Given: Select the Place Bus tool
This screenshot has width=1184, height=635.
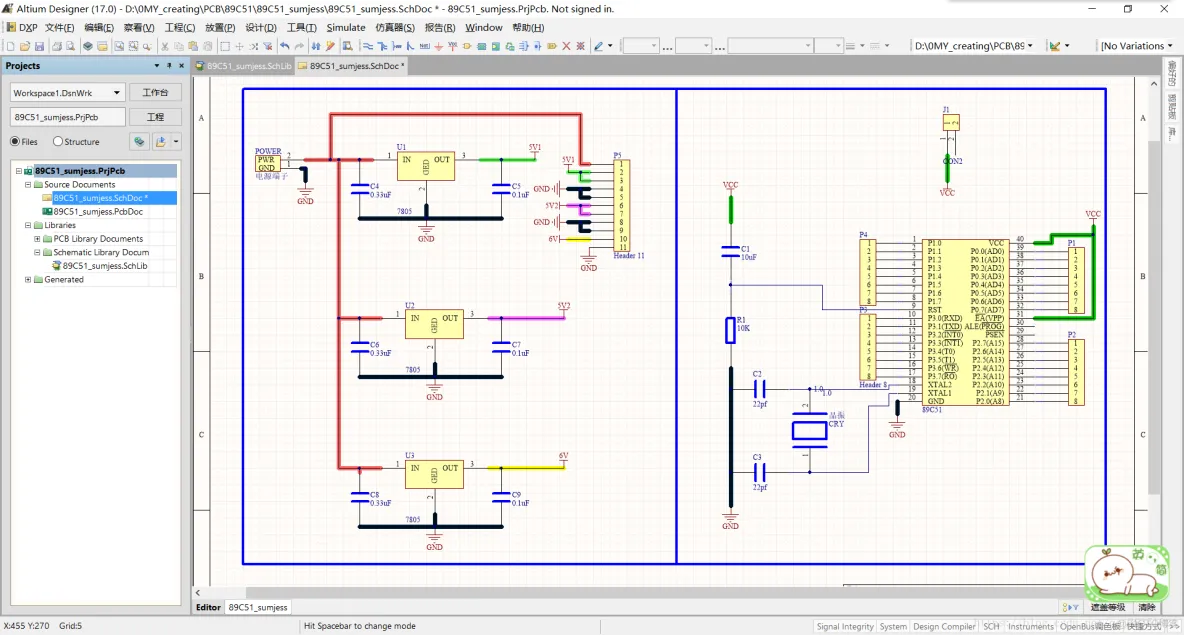Looking at the screenshot, I should tap(382, 46).
